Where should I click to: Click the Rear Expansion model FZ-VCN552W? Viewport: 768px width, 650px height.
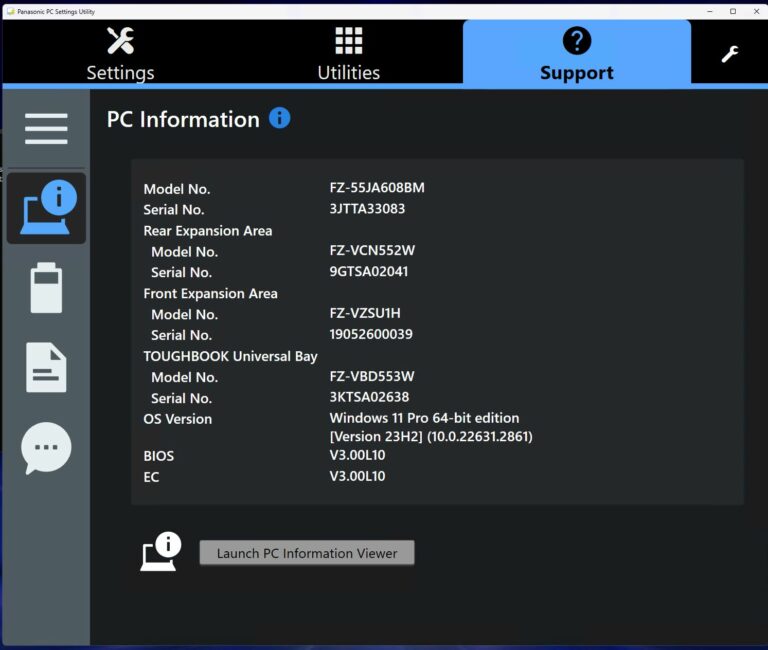coord(371,251)
